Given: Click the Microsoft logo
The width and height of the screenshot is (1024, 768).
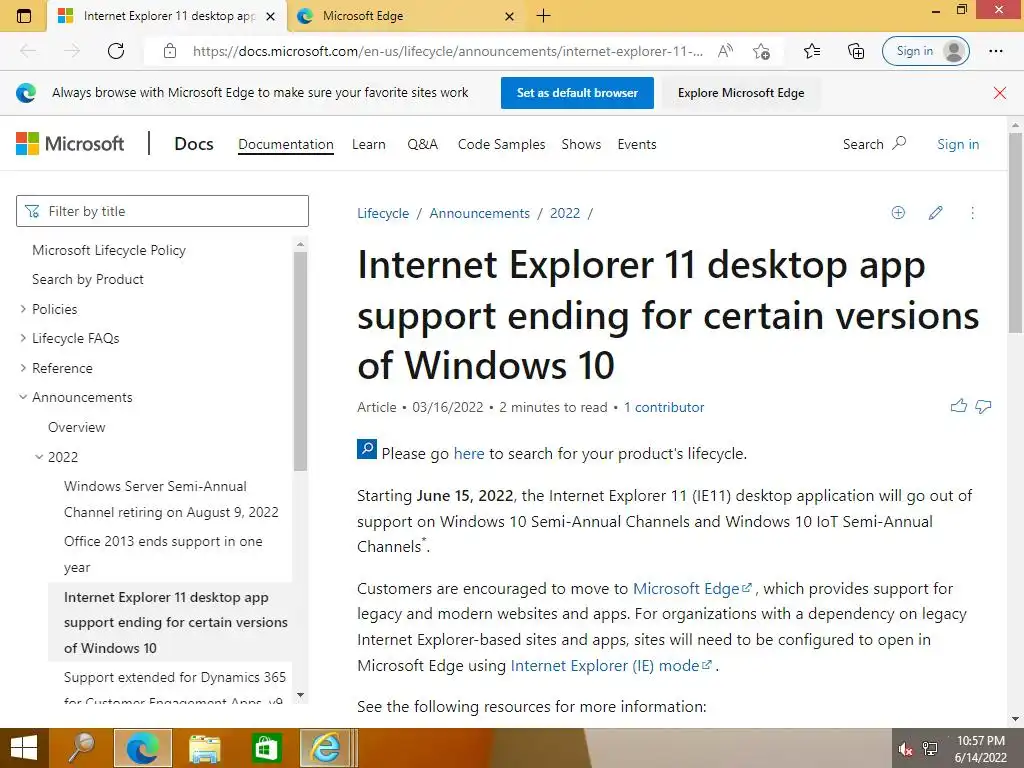Looking at the screenshot, I should pos(70,144).
